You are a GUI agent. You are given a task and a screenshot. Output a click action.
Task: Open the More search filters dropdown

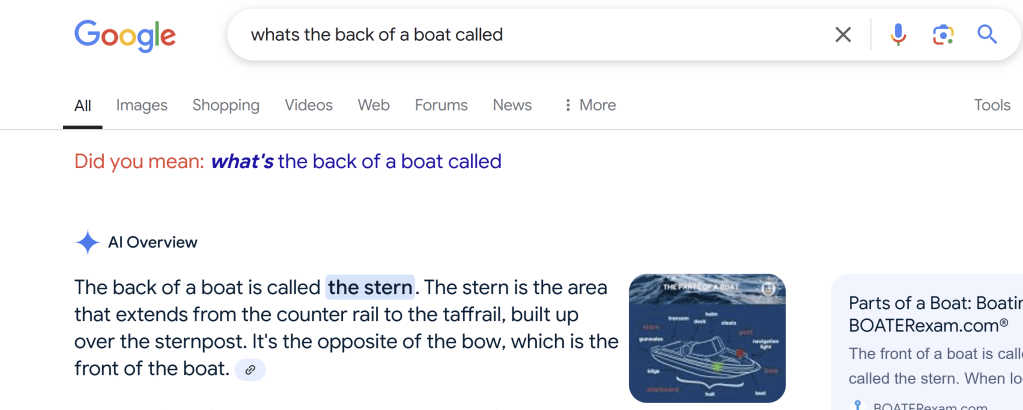(x=589, y=105)
